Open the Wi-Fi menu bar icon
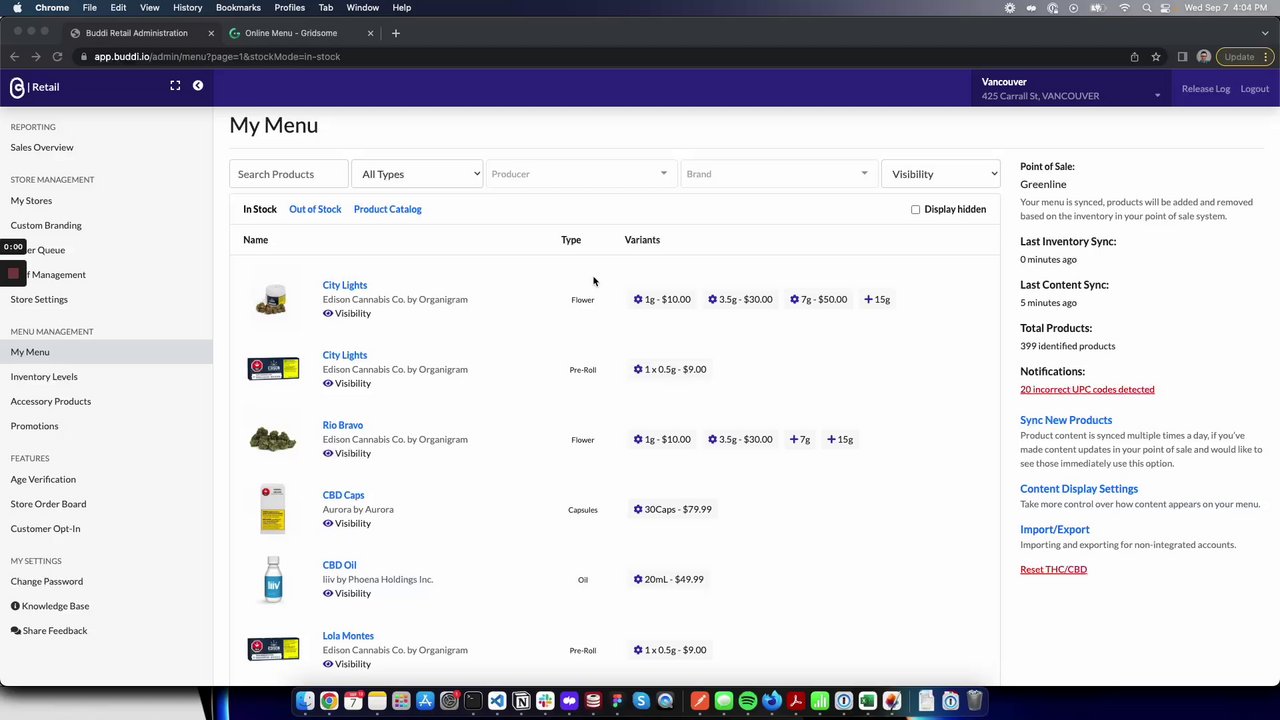Screen dimensions: 1280x720 point(1124,8)
